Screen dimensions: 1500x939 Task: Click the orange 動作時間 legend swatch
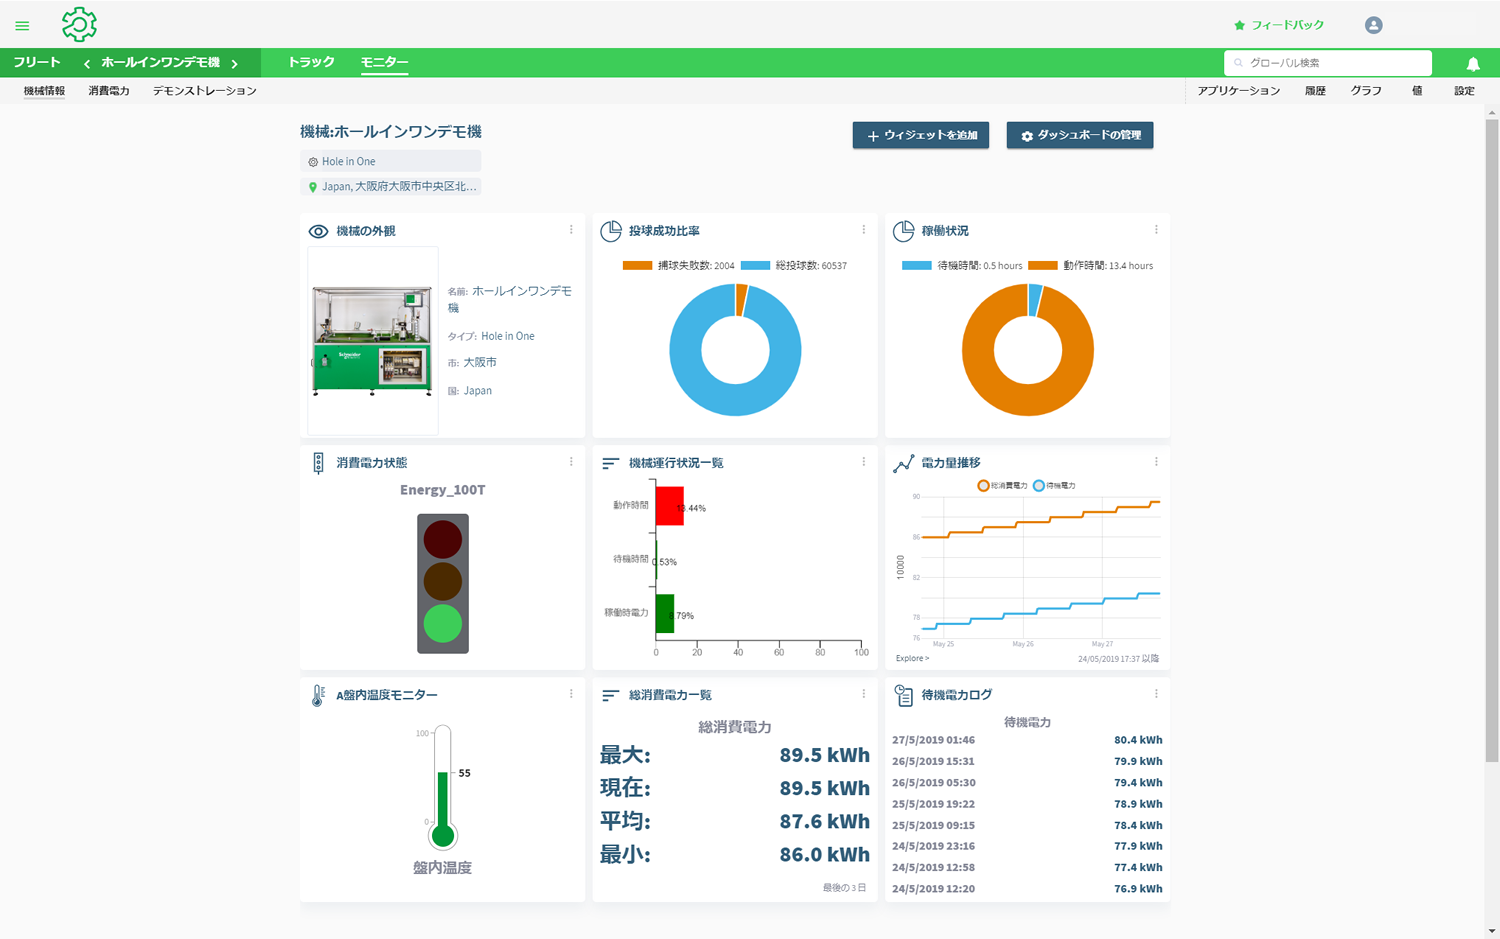pos(1042,266)
